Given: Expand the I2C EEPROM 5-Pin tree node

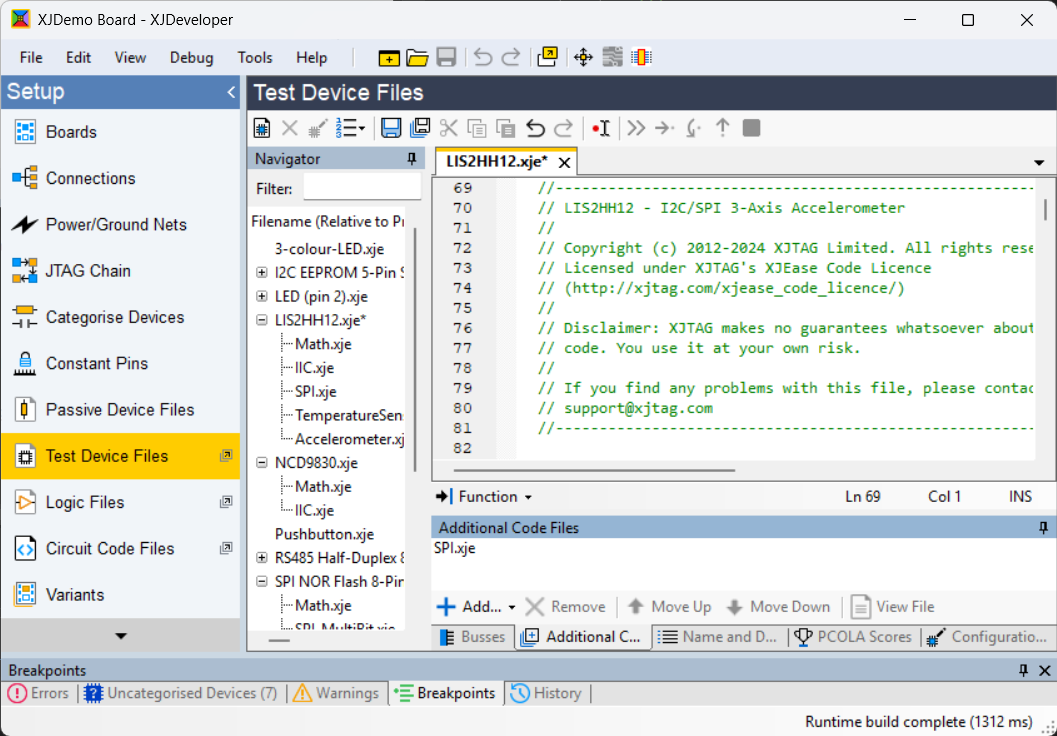Looking at the screenshot, I should (x=262, y=272).
